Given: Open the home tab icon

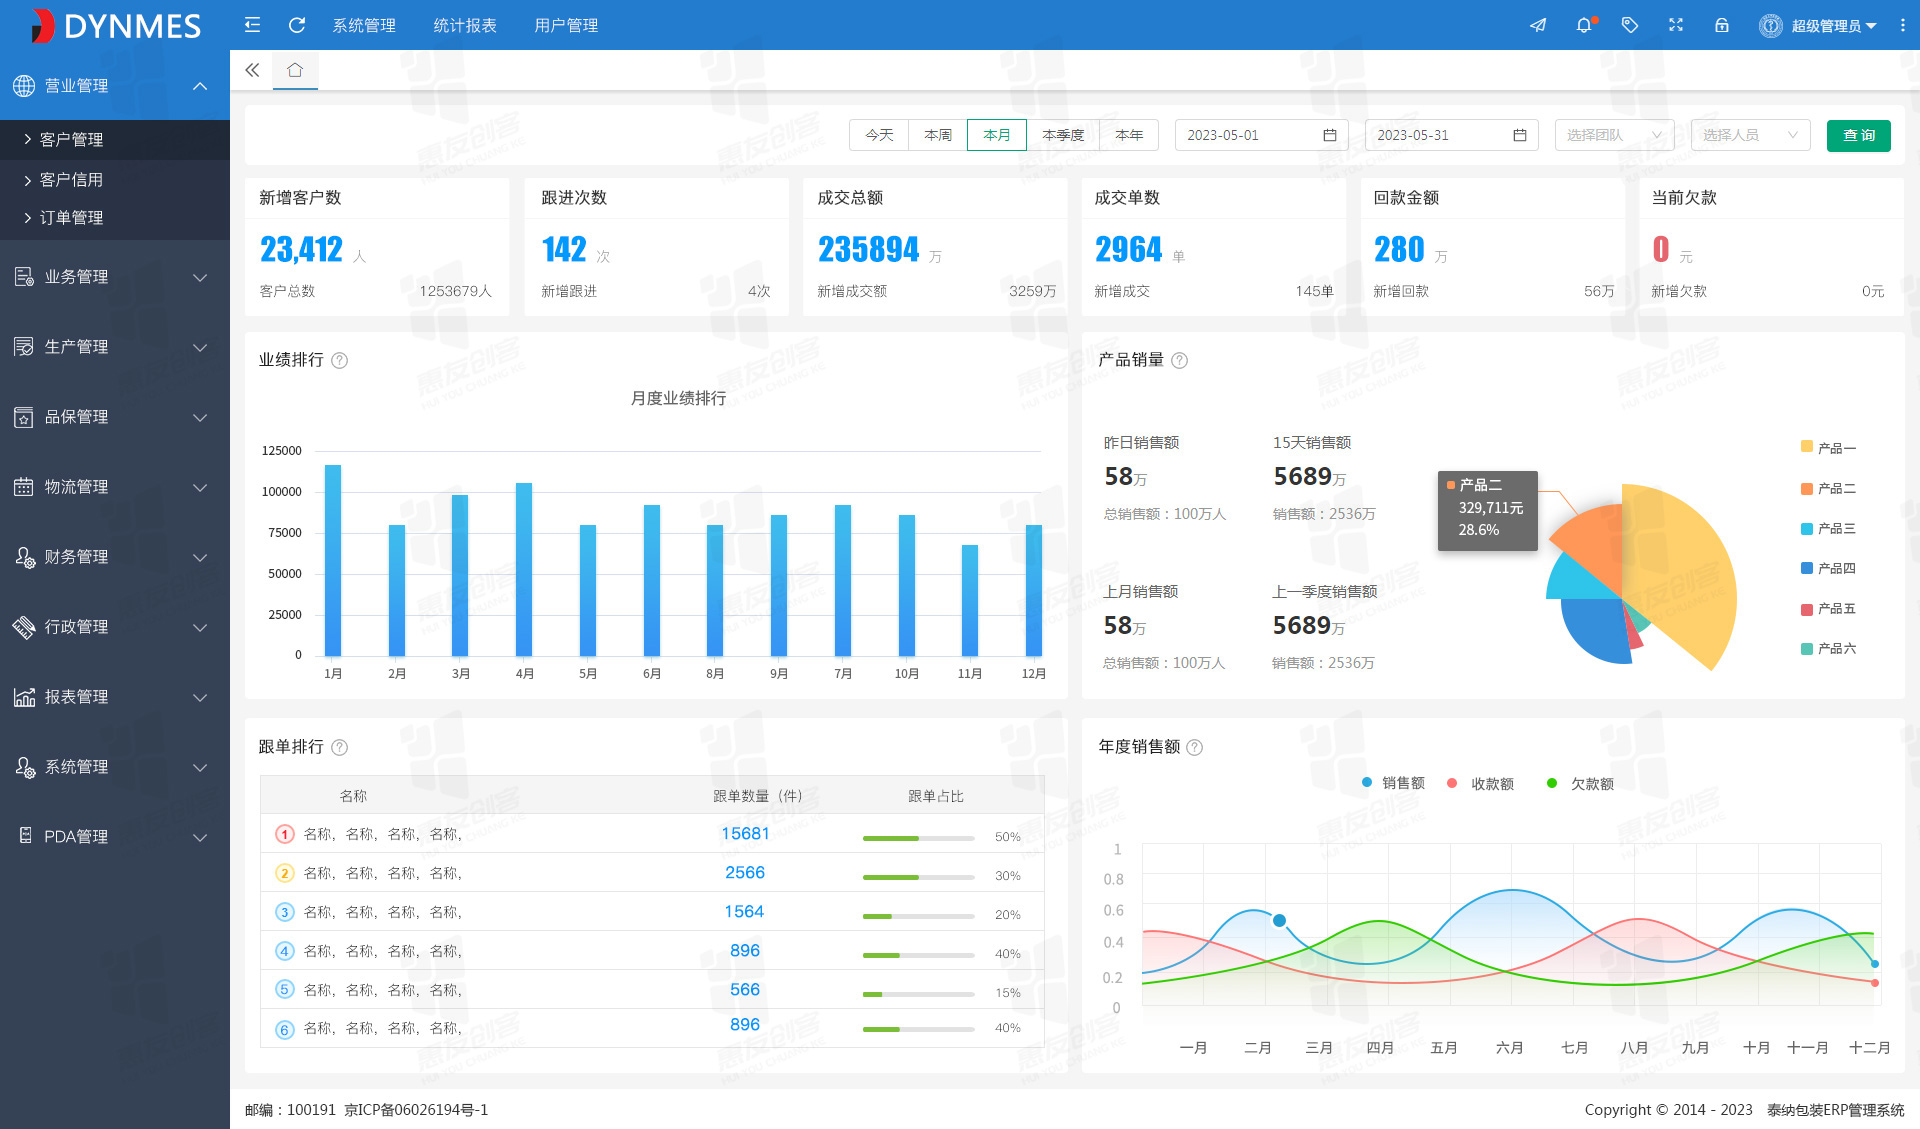Looking at the screenshot, I should (x=295, y=70).
